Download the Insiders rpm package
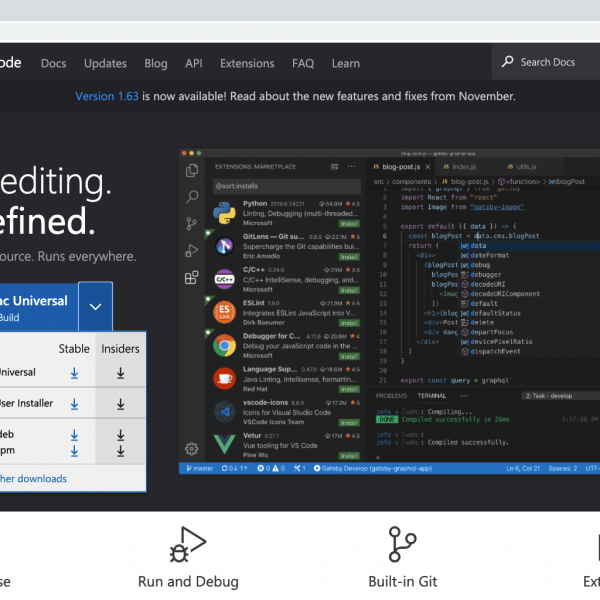The width and height of the screenshot is (600, 600). point(120,450)
